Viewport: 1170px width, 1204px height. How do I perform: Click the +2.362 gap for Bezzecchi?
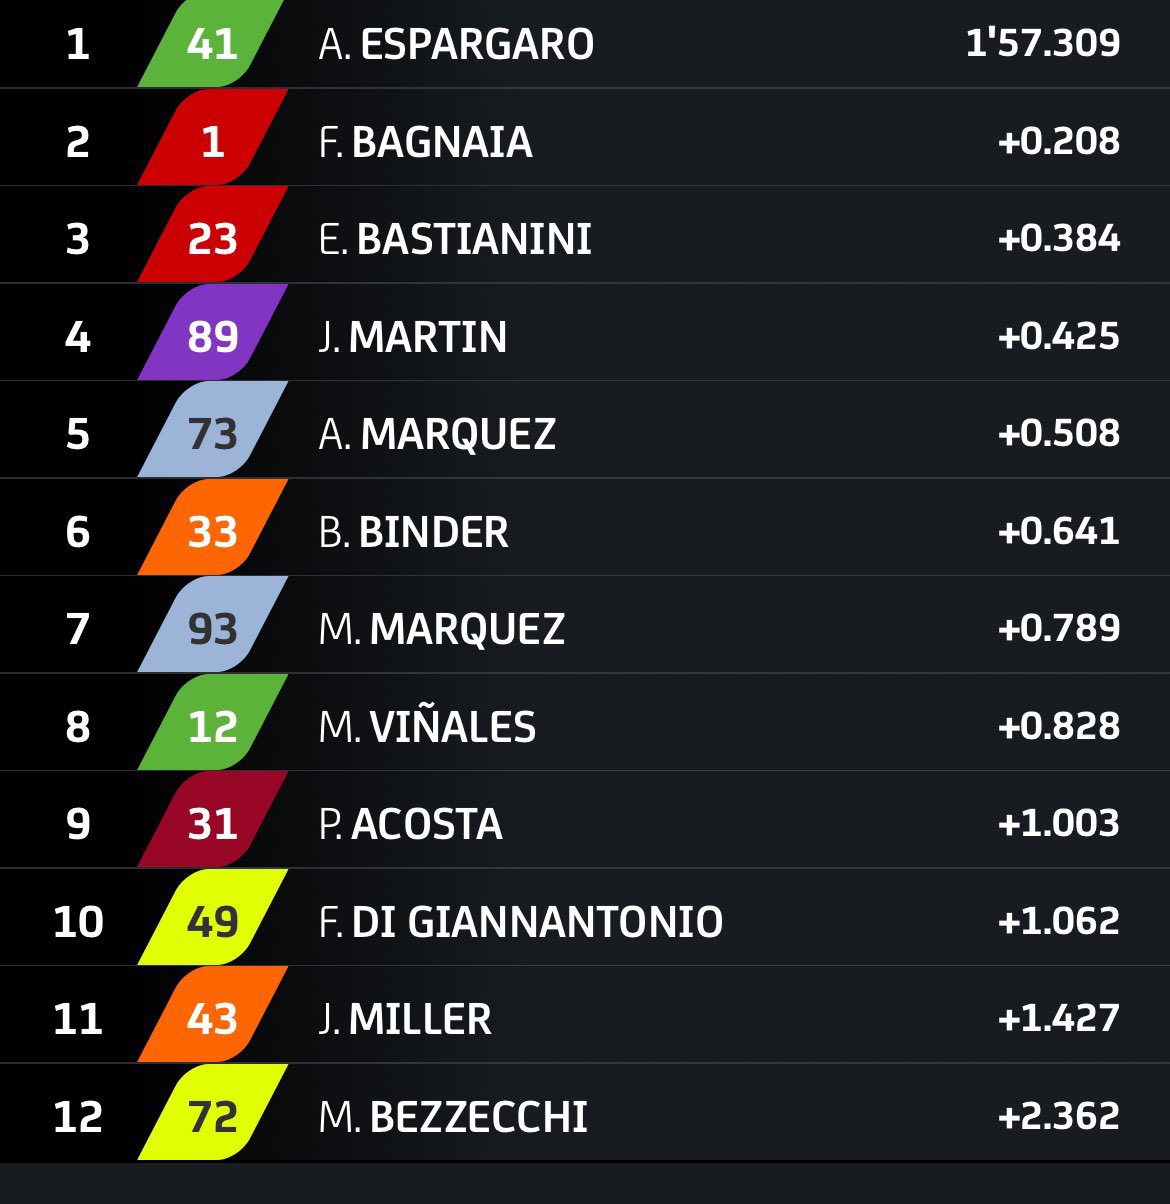click(x=1058, y=1116)
